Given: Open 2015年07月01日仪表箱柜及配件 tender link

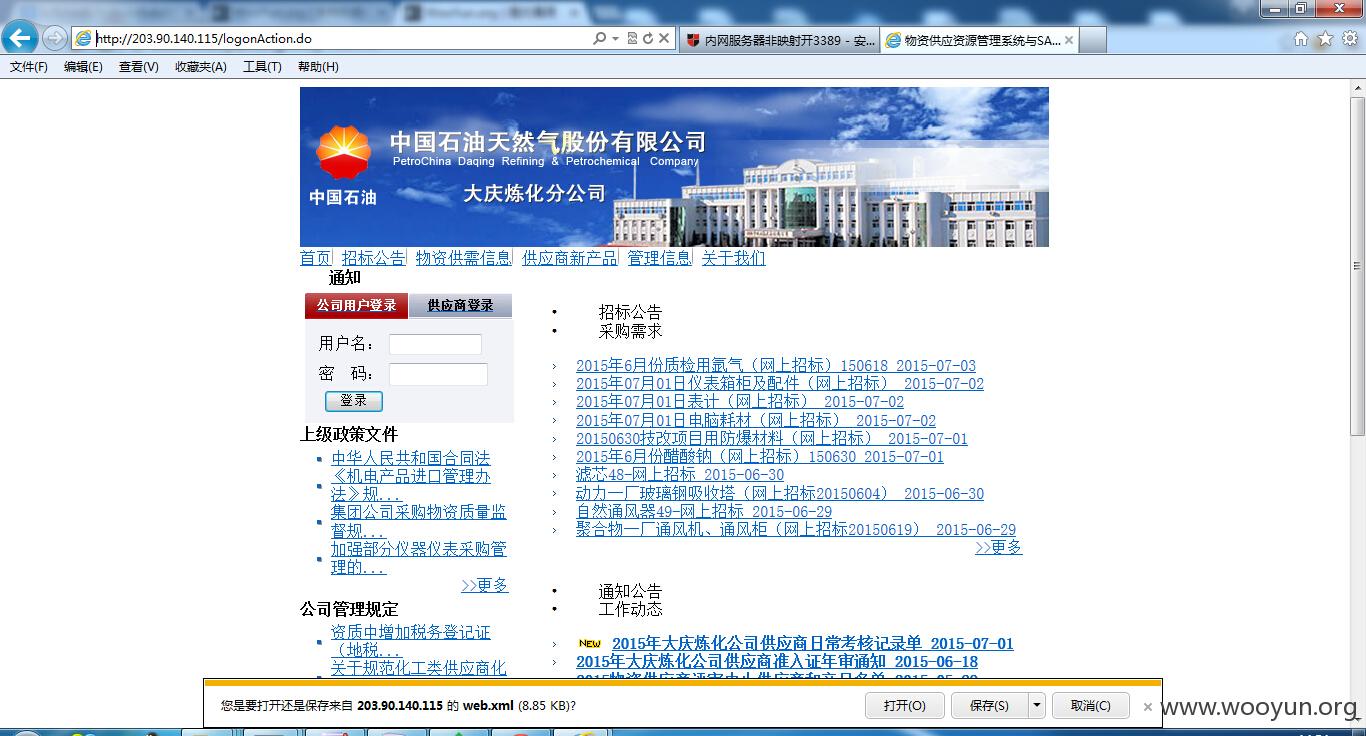Looking at the screenshot, I should pos(780,384).
